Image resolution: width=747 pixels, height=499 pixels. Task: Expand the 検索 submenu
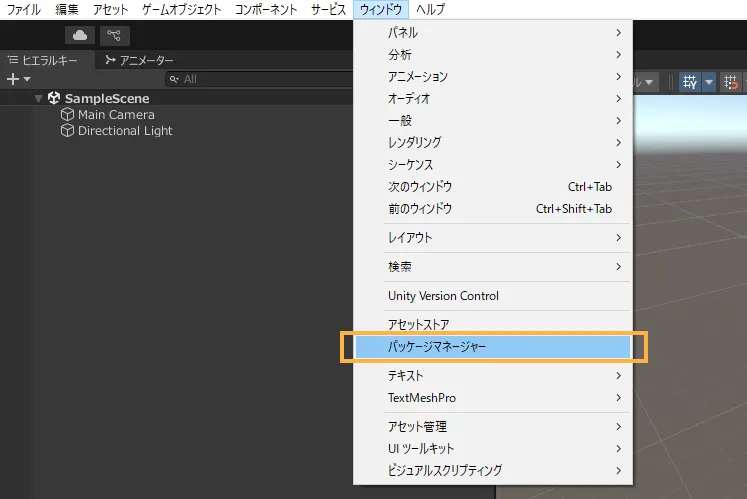click(493, 267)
